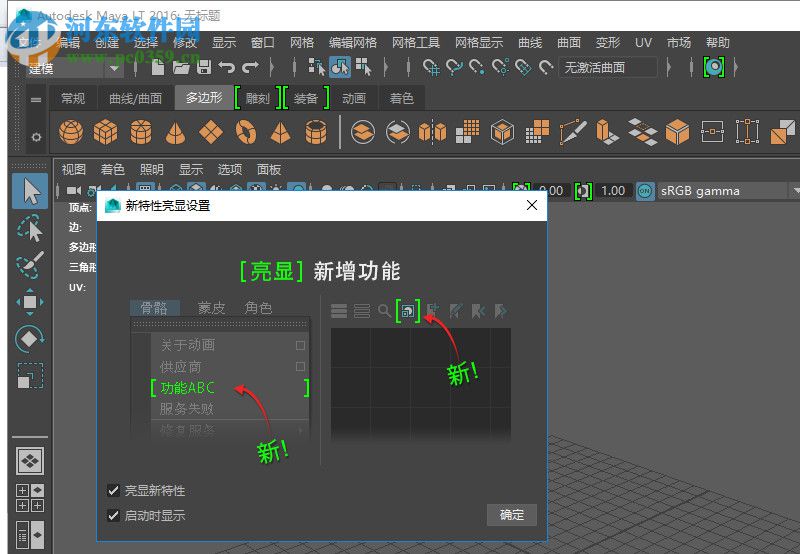The width and height of the screenshot is (800, 554).
Task: Create a polygon plane from the shelf
Action: tap(211, 133)
